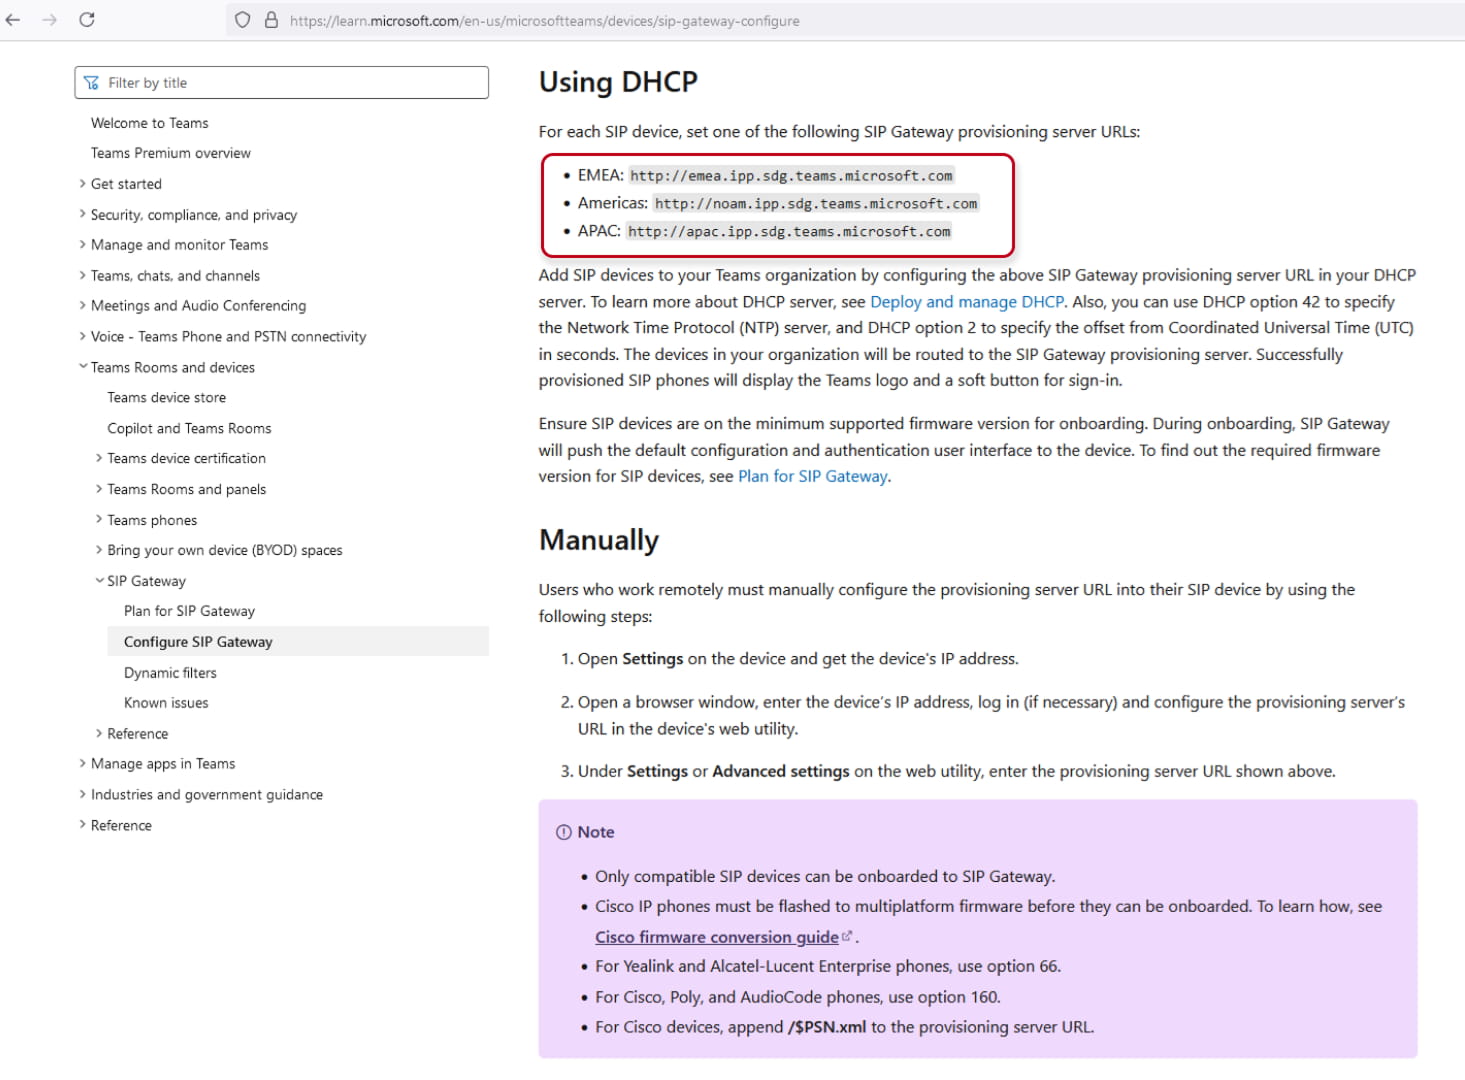Click the Manually heading
Viewport: 1465px width, 1080px height.
(599, 540)
